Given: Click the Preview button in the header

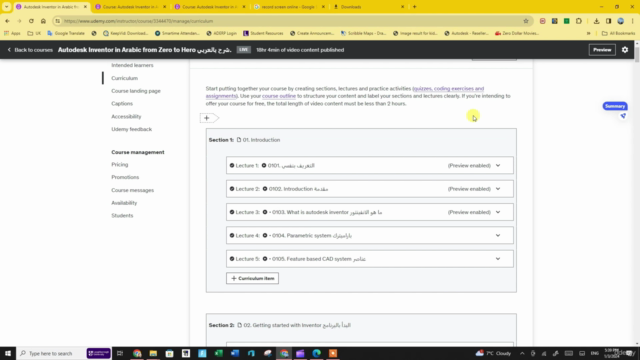Looking at the screenshot, I should (602, 50).
